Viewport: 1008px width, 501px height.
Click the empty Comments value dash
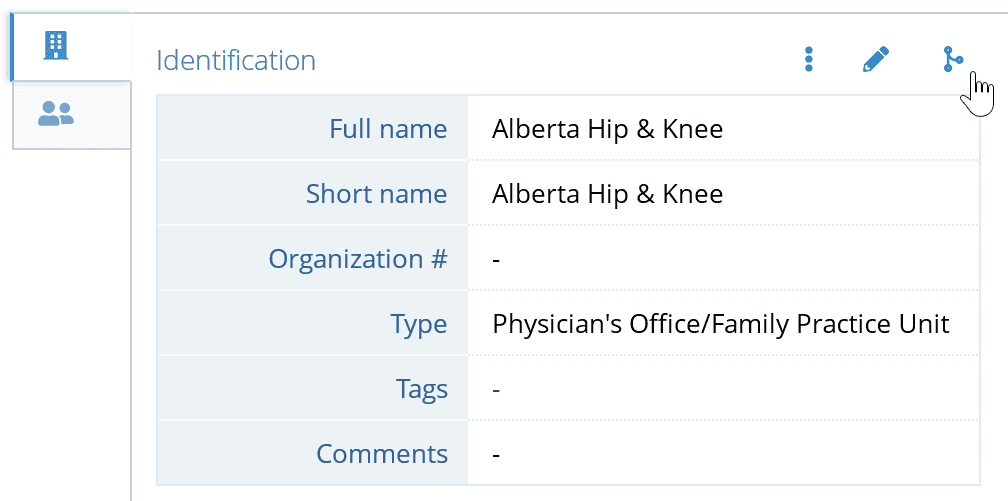point(496,455)
